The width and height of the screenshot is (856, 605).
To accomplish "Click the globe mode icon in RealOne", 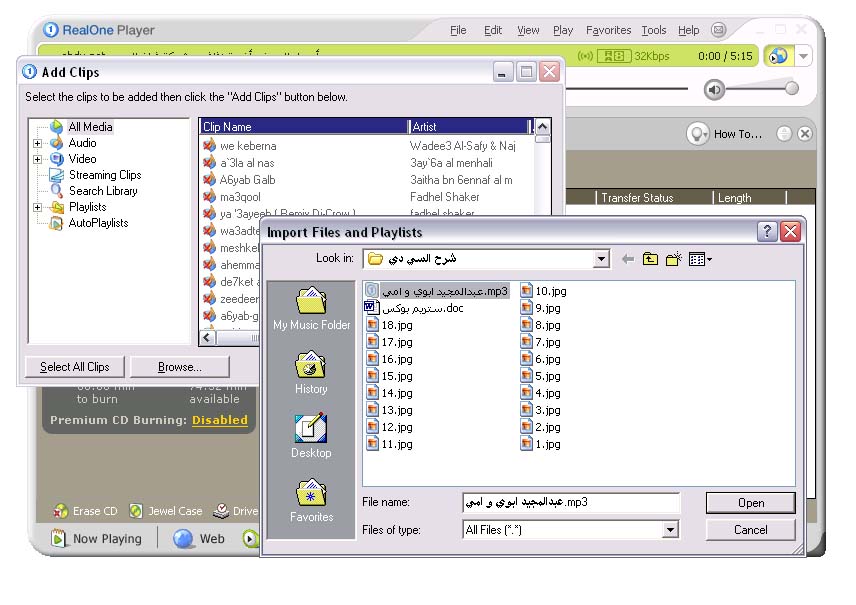I will [778, 56].
